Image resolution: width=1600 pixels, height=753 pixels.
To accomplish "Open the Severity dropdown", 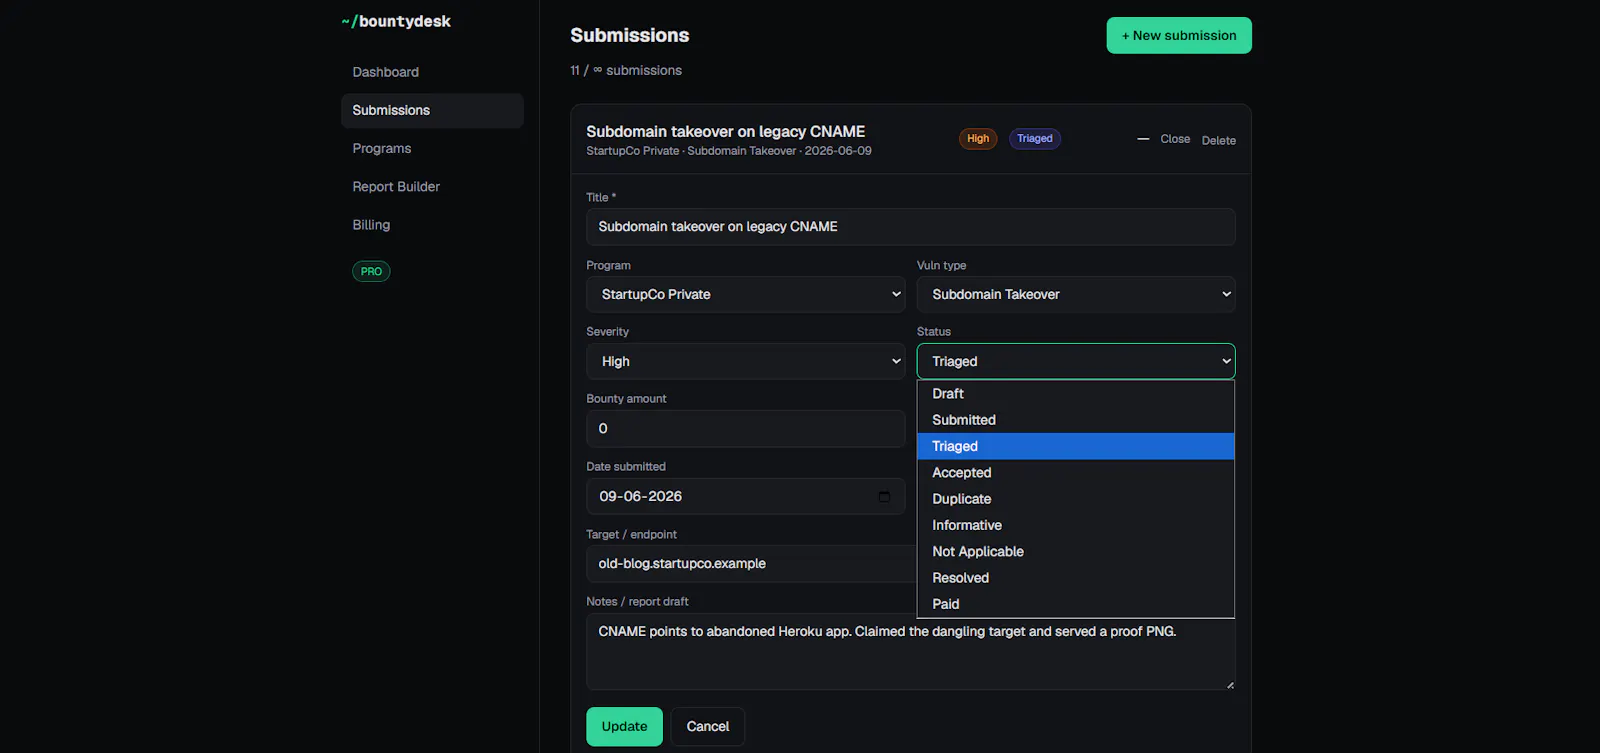I will (746, 361).
